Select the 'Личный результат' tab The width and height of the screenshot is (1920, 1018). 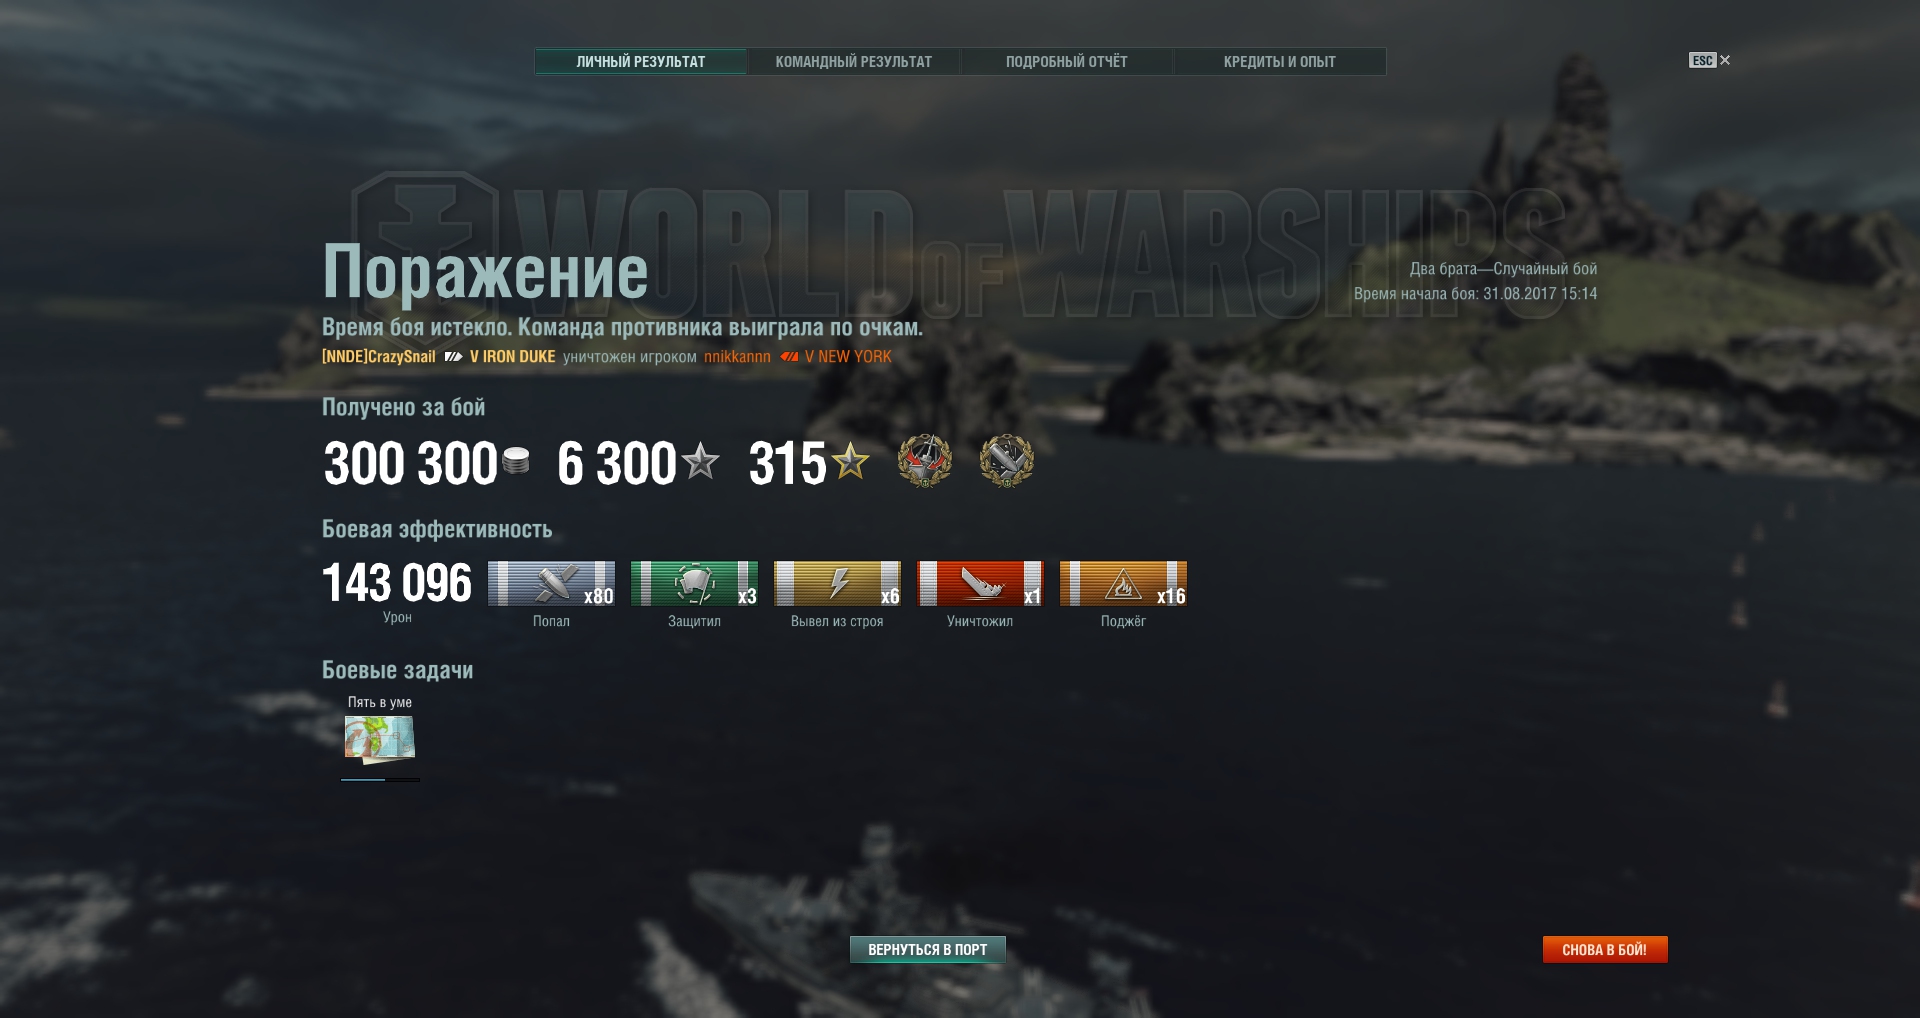[641, 62]
